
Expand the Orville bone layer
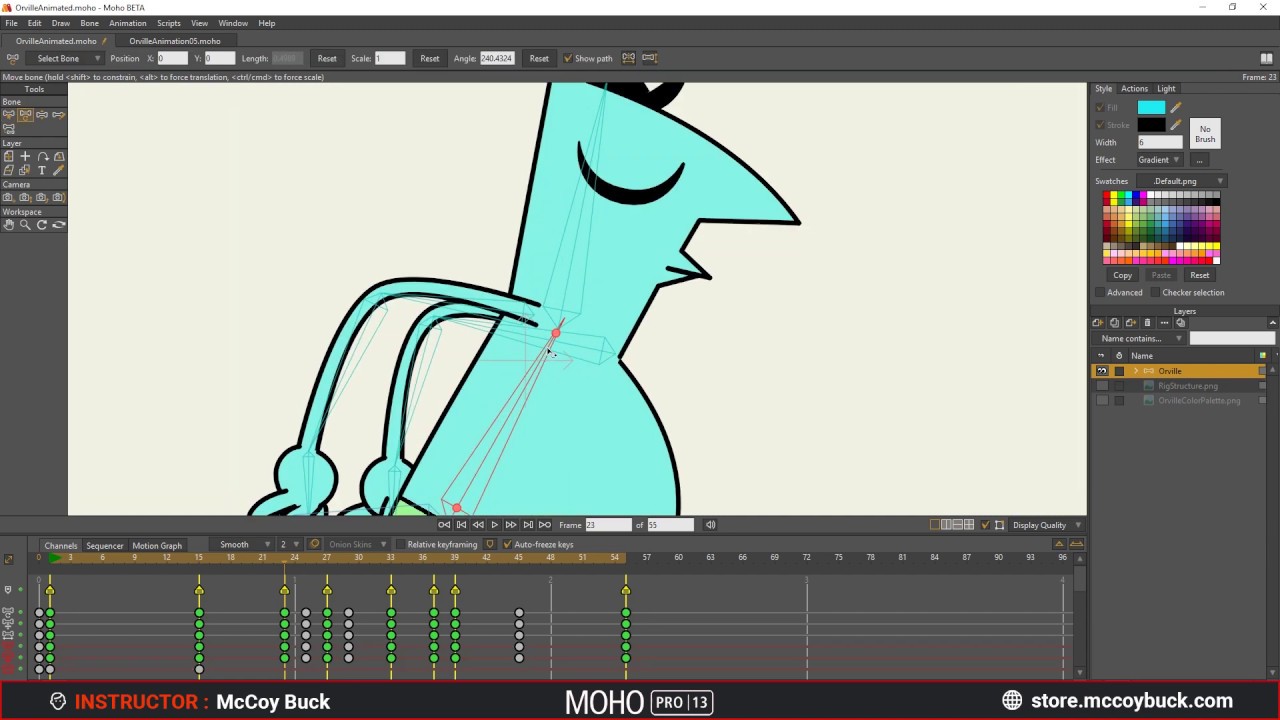pos(1135,371)
